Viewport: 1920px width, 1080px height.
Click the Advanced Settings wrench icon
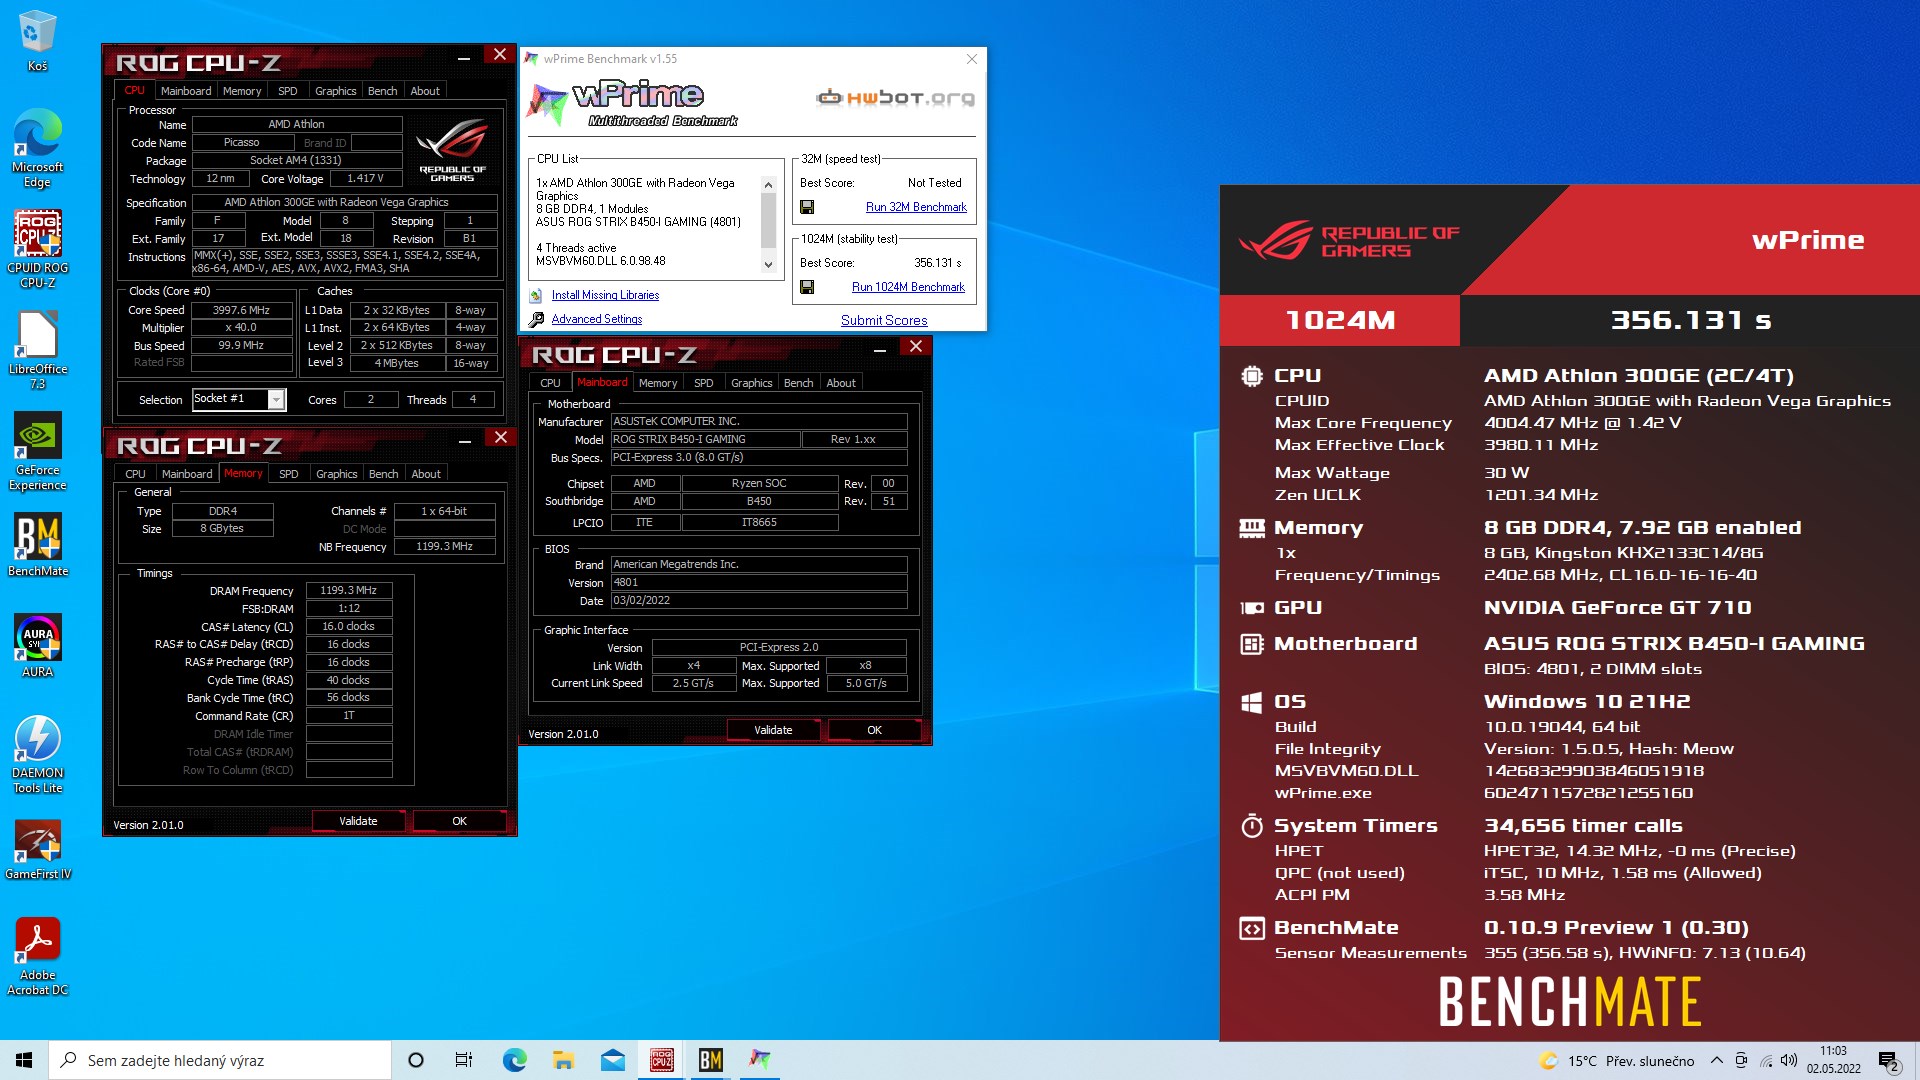pyautogui.click(x=536, y=319)
